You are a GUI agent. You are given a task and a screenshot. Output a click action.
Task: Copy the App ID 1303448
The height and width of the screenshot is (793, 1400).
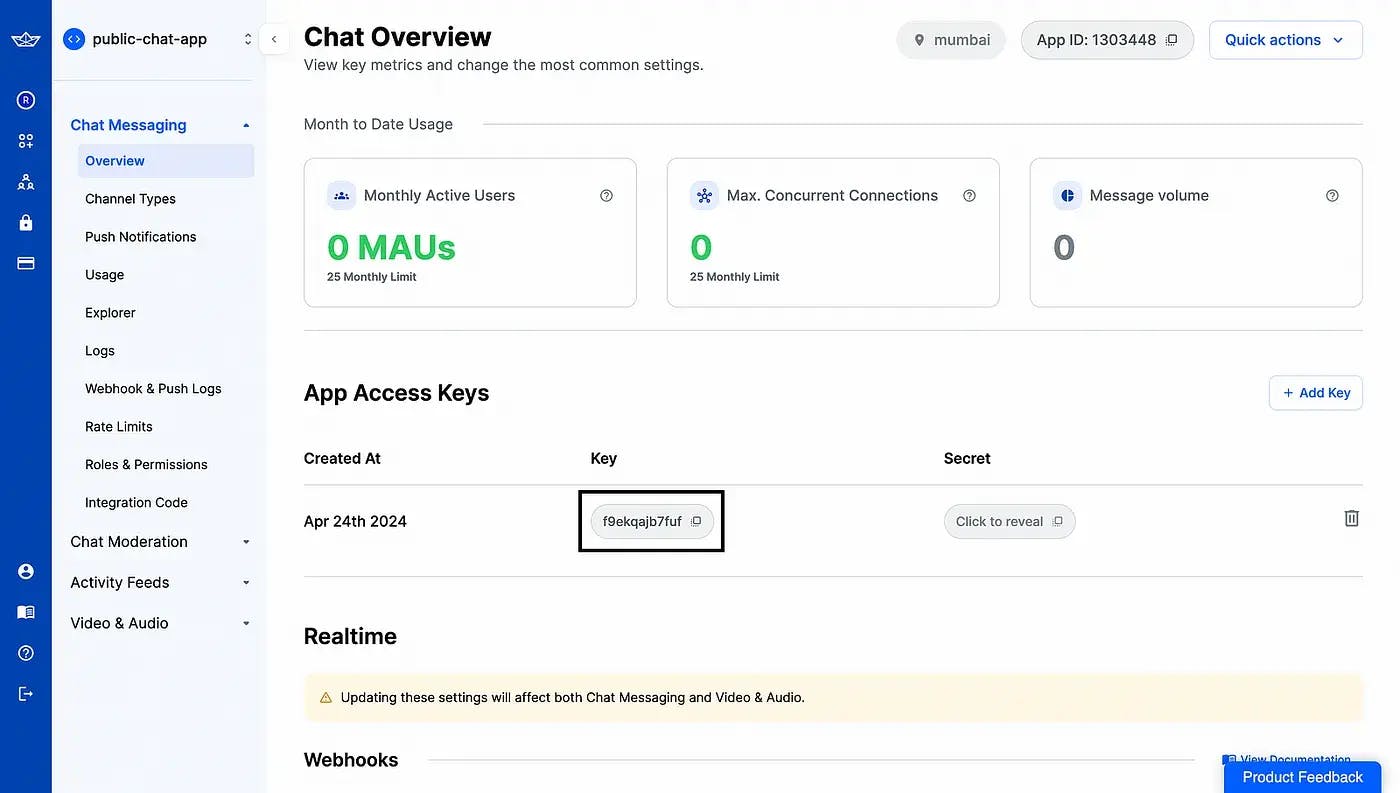point(1172,40)
